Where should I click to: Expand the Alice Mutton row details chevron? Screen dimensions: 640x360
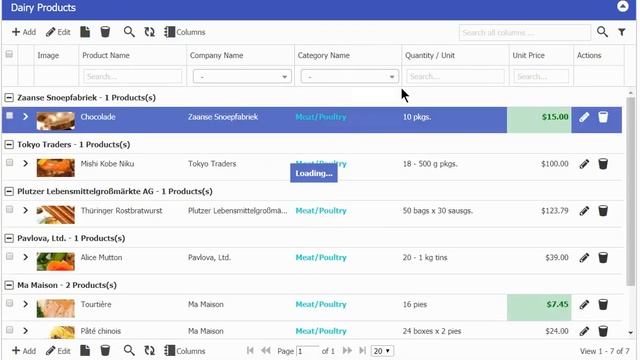tap(25, 258)
